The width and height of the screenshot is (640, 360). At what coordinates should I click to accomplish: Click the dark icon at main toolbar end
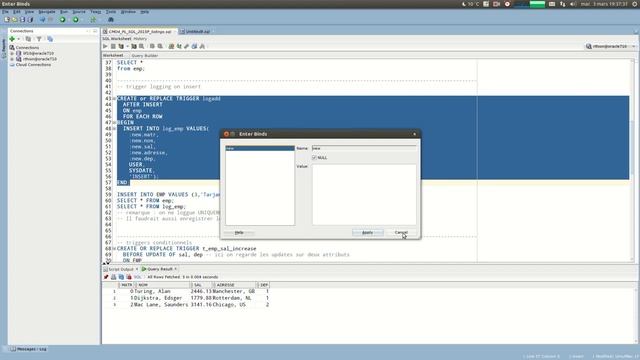(x=111, y=20)
